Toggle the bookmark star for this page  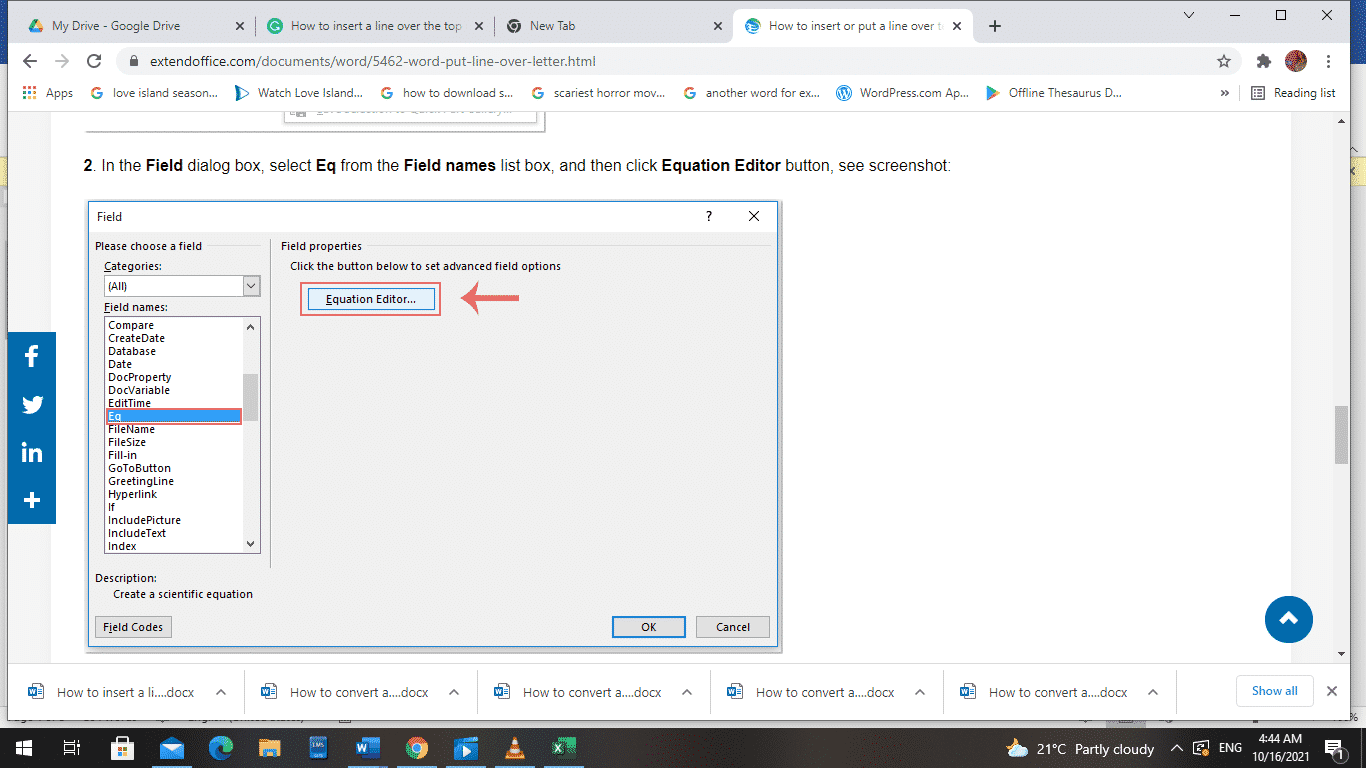1222,61
